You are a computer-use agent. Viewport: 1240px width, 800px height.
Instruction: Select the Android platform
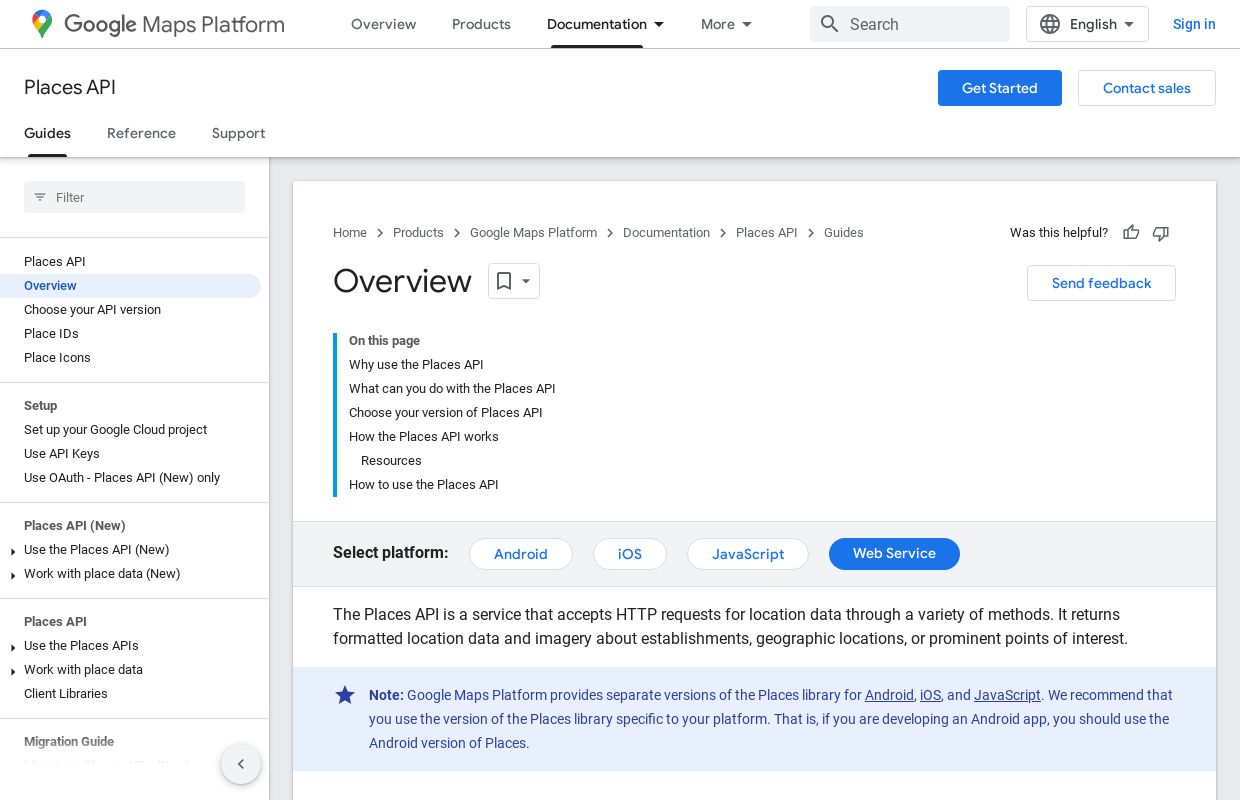click(x=521, y=554)
